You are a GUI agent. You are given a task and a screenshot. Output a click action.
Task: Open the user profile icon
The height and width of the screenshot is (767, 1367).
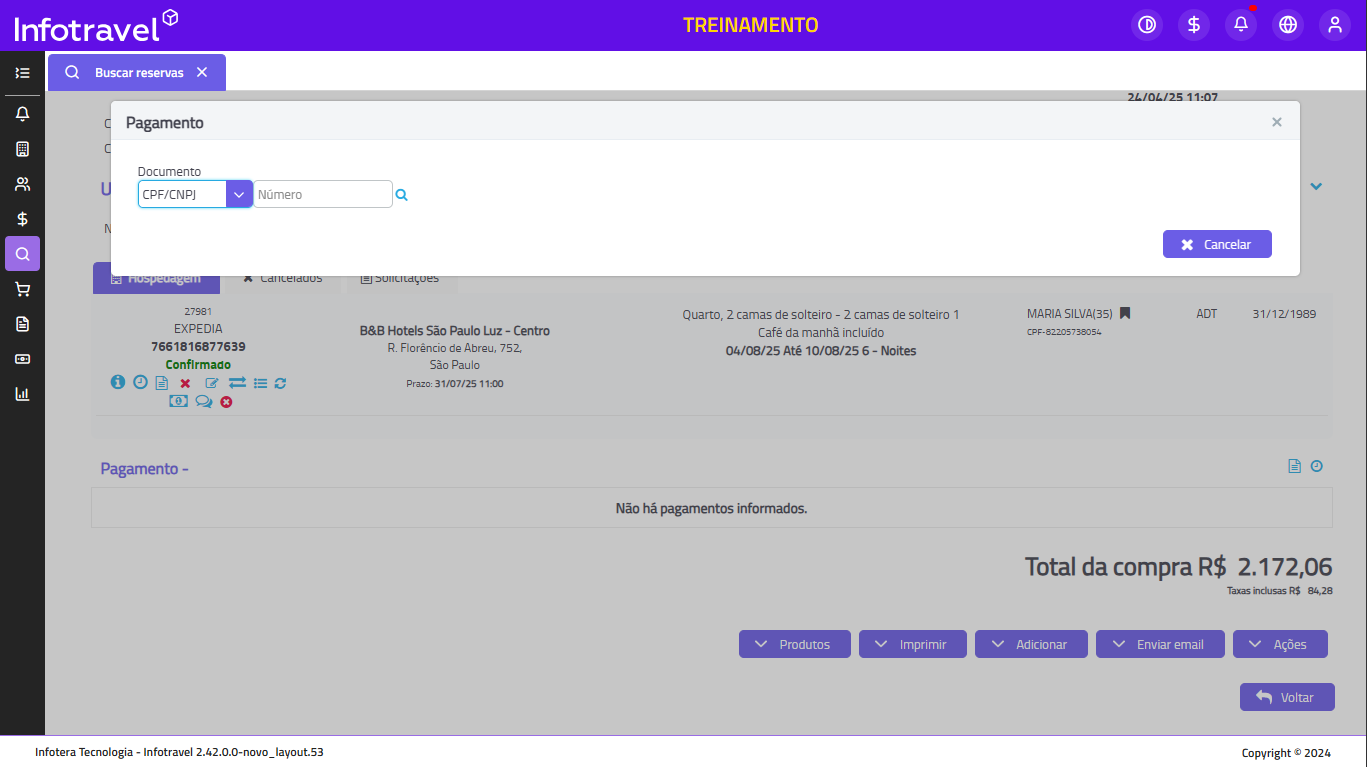1335,25
